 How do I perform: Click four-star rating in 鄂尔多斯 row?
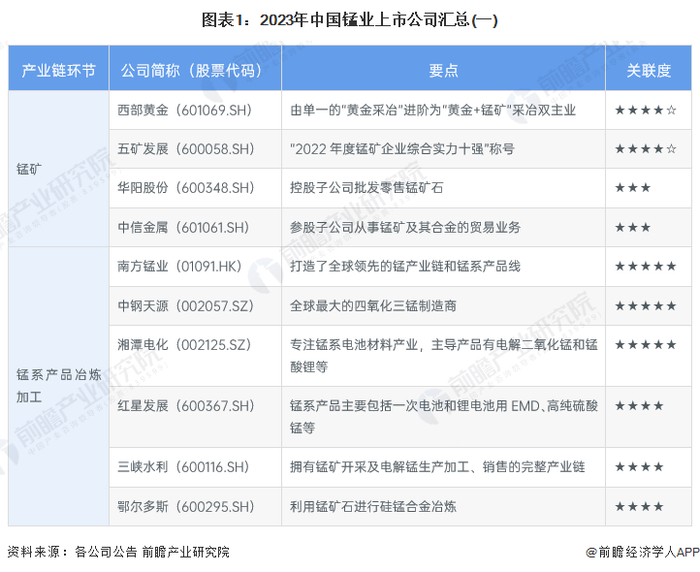(x=639, y=506)
